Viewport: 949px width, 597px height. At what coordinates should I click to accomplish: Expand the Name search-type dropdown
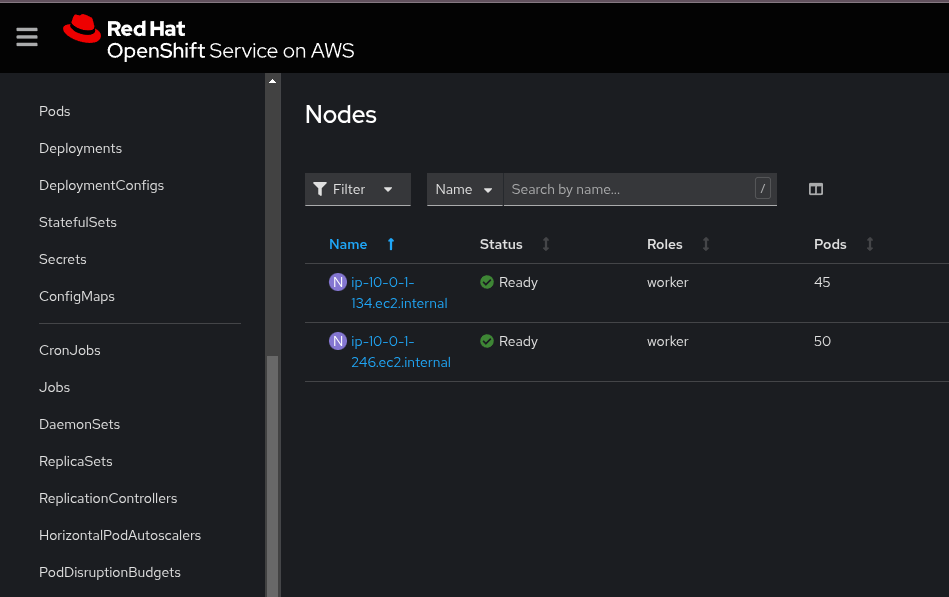point(464,189)
